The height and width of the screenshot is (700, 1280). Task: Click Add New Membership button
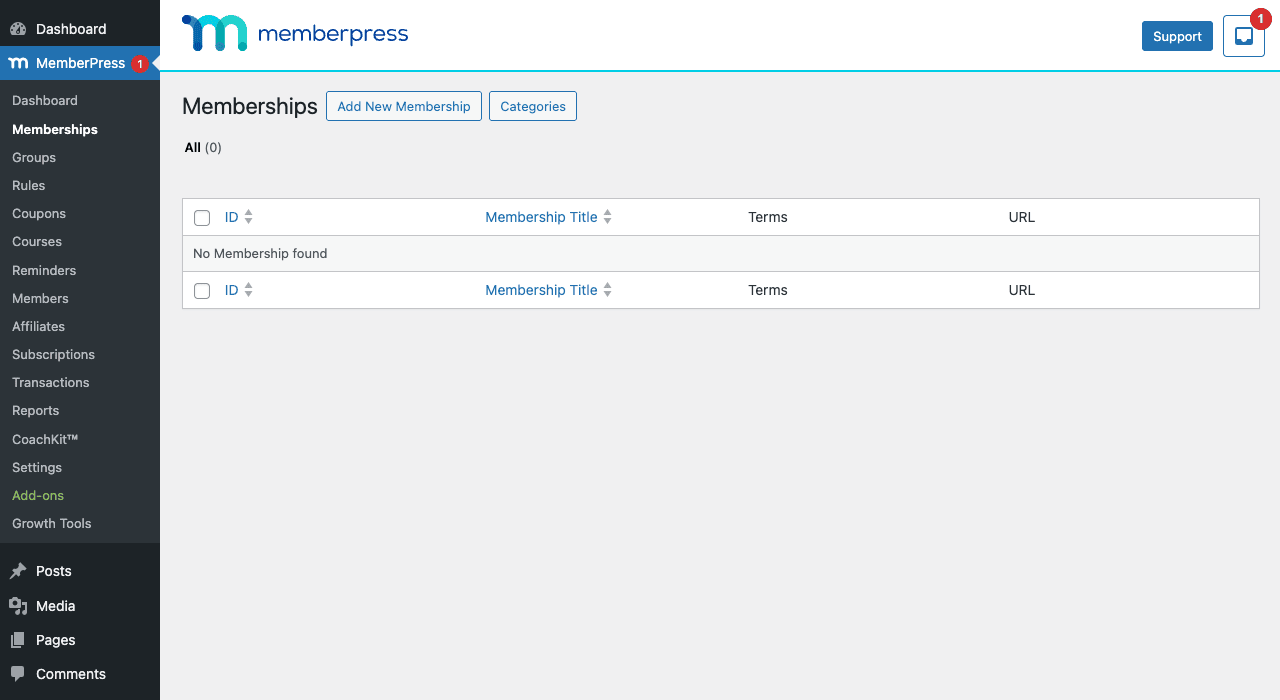[x=404, y=106]
